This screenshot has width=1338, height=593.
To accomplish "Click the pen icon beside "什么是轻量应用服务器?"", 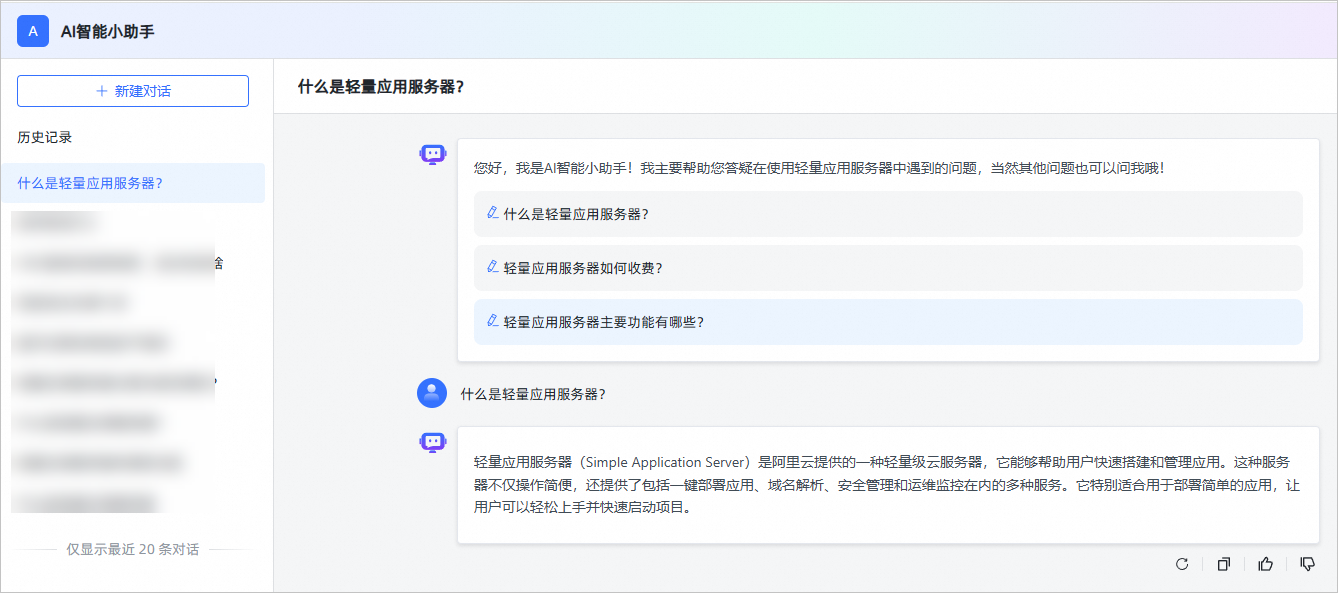I will coord(491,213).
